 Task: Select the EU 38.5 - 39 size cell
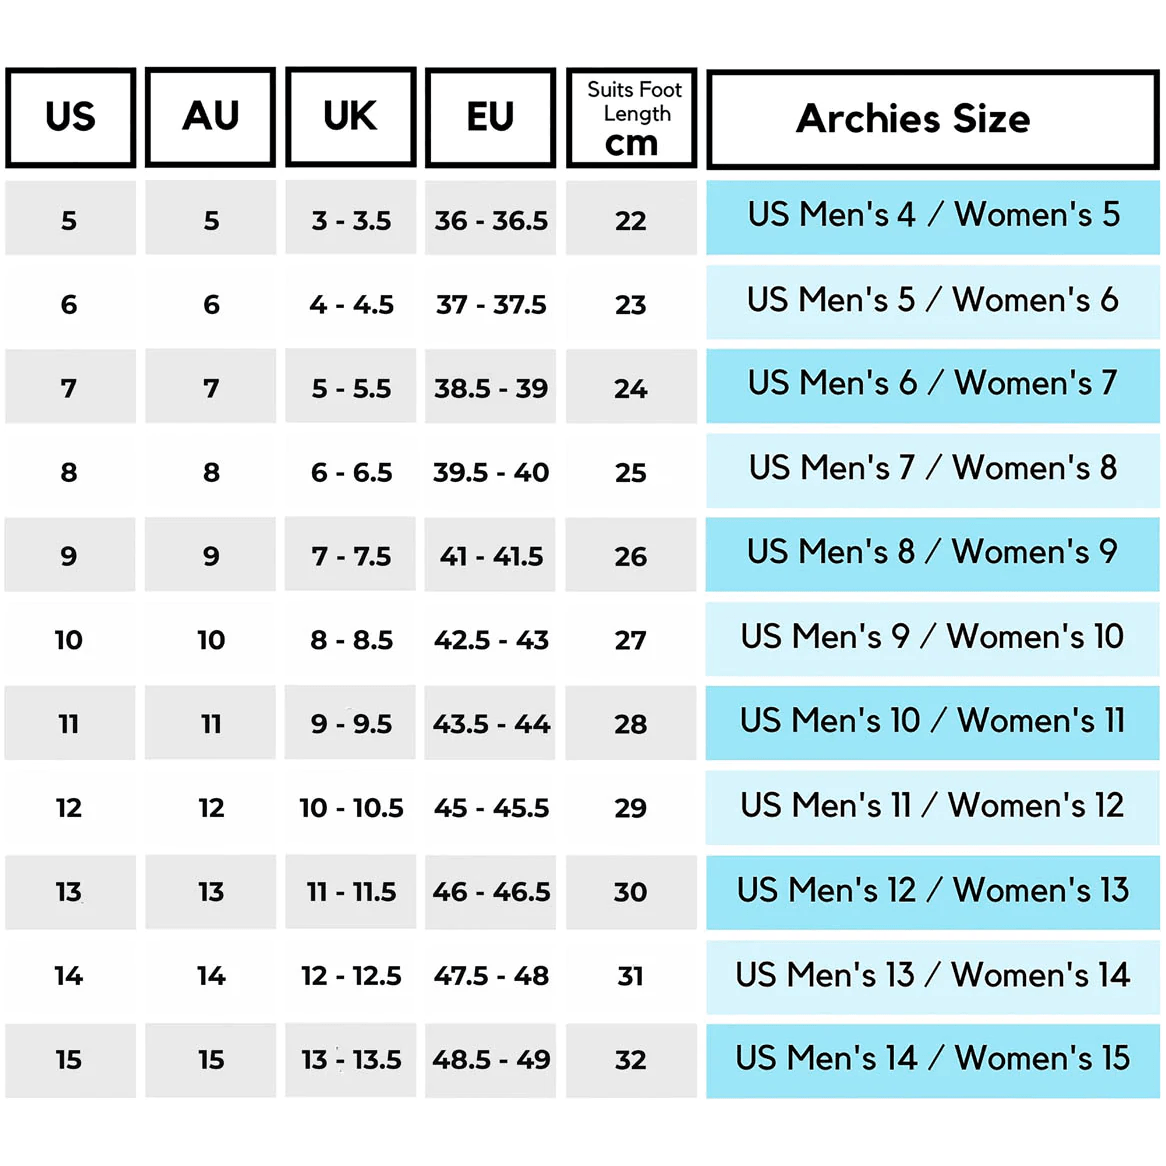click(490, 388)
